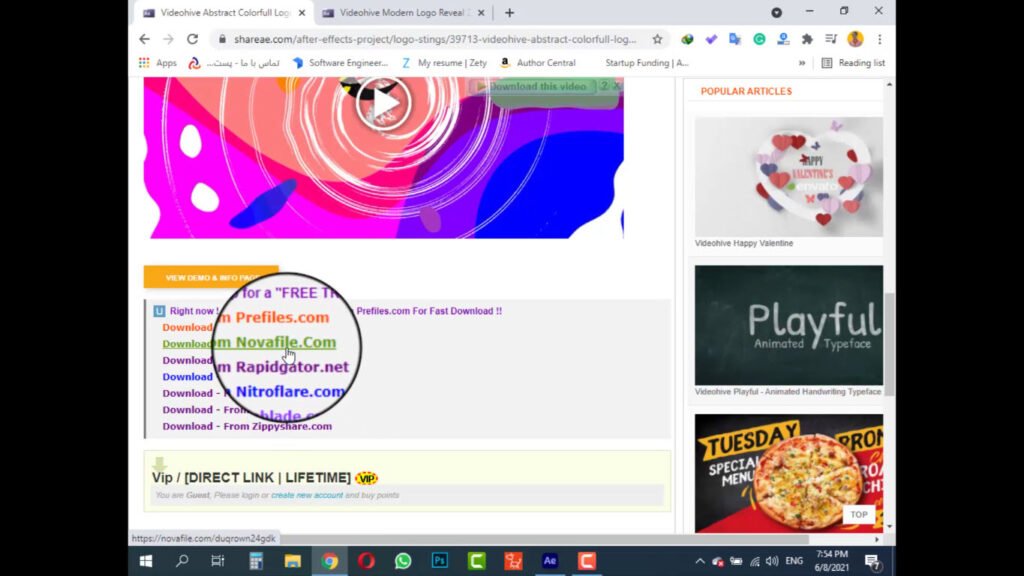Switch to the Videohive Modern Logo Reveal tab
This screenshot has height=576, width=1024.
(402, 12)
